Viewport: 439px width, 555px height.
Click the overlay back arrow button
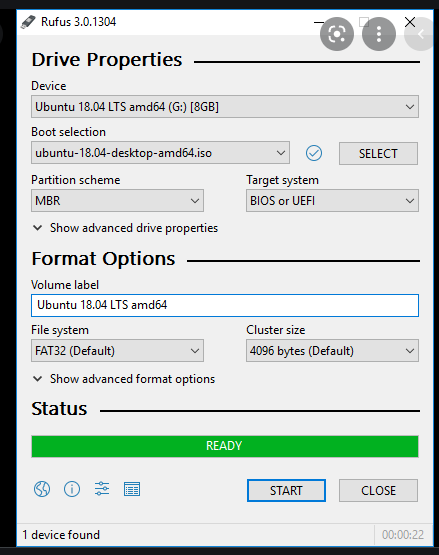click(421, 34)
